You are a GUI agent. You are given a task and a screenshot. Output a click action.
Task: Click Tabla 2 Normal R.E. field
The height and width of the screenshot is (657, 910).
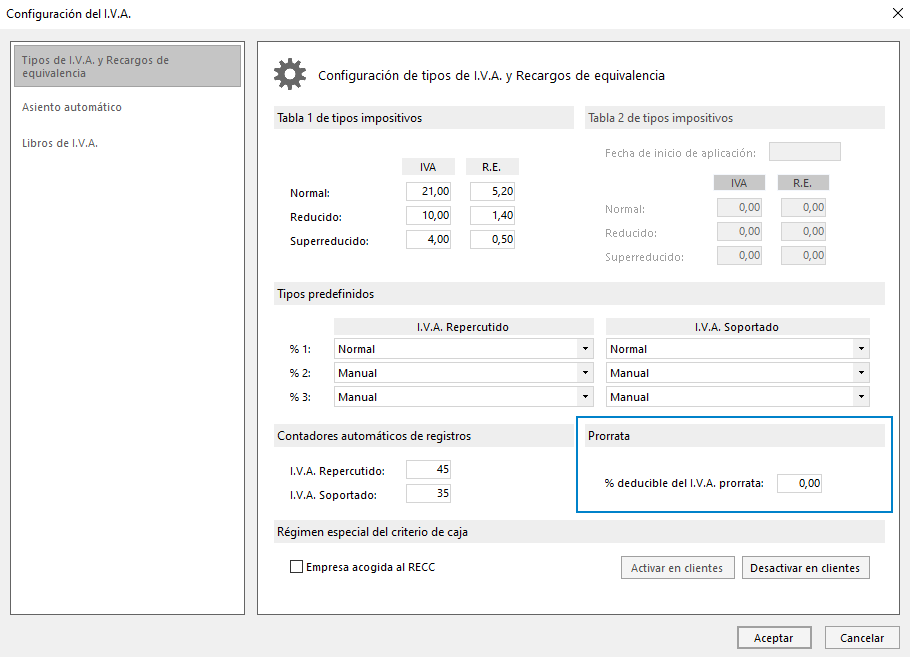[803, 207]
